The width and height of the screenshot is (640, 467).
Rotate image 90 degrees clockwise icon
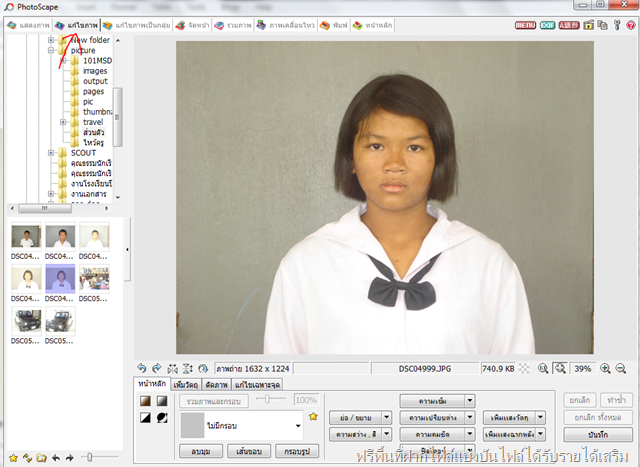pos(157,369)
